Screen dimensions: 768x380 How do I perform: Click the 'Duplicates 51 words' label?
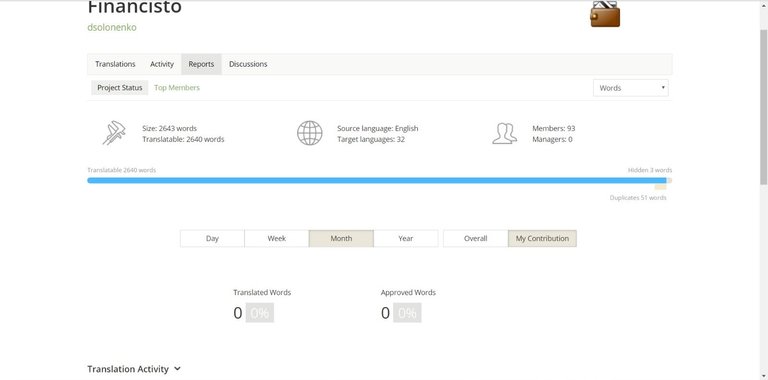click(638, 198)
